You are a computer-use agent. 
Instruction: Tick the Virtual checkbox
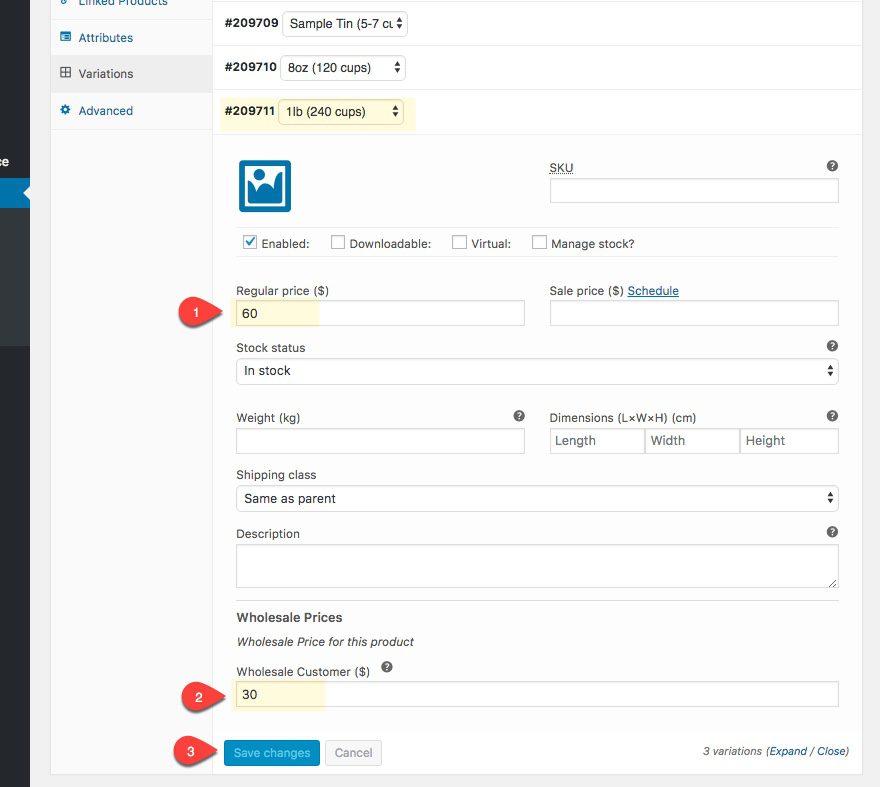(x=459, y=242)
